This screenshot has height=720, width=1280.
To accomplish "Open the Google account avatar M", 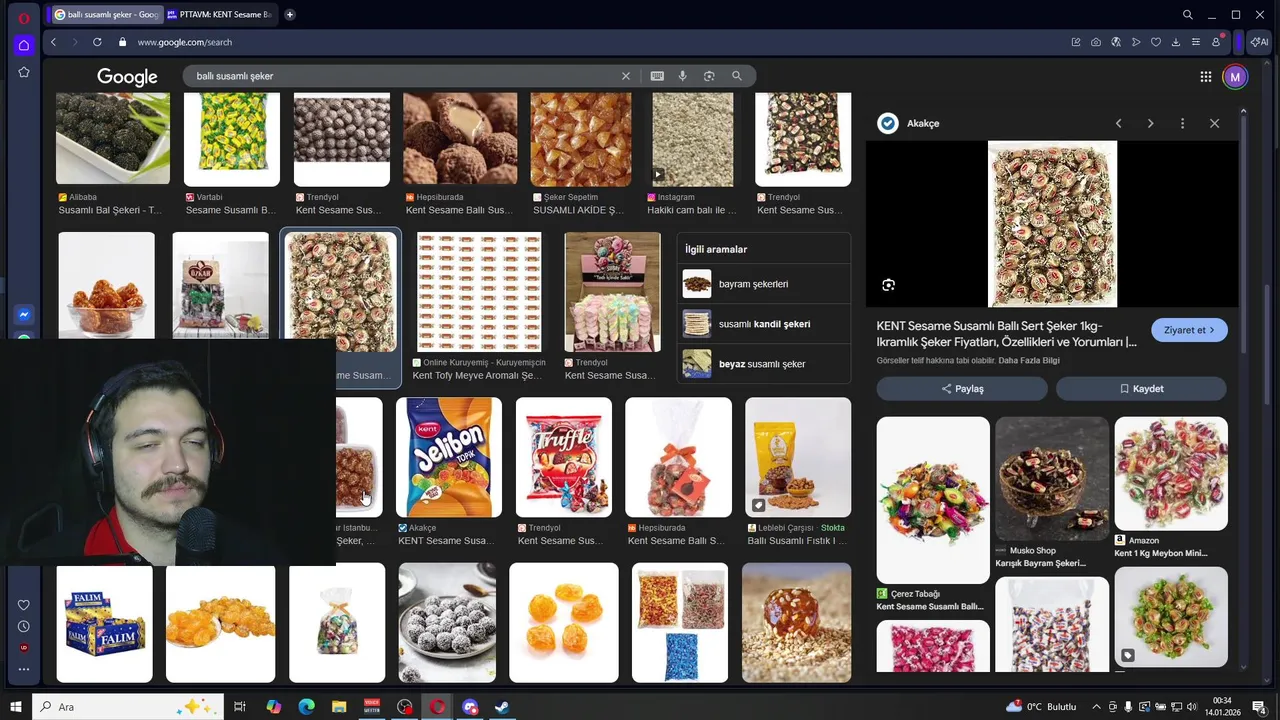I will pyautogui.click(x=1235, y=77).
